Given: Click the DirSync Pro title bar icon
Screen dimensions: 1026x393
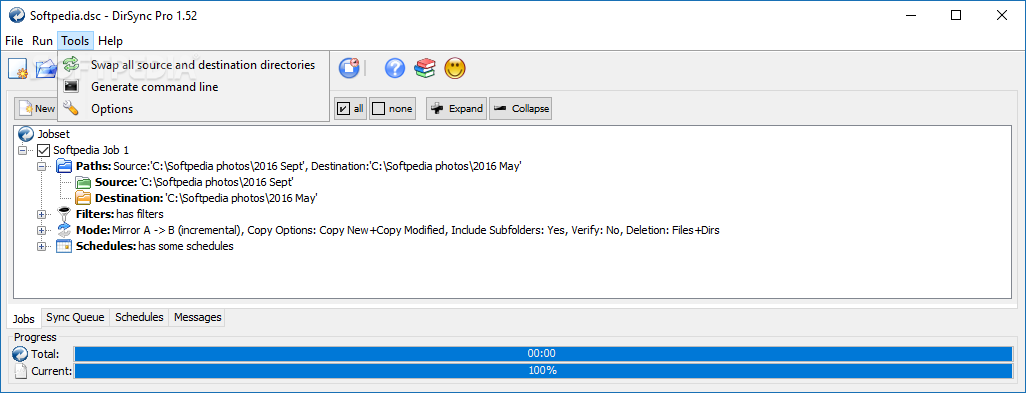Looking at the screenshot, I should click(x=16, y=16).
